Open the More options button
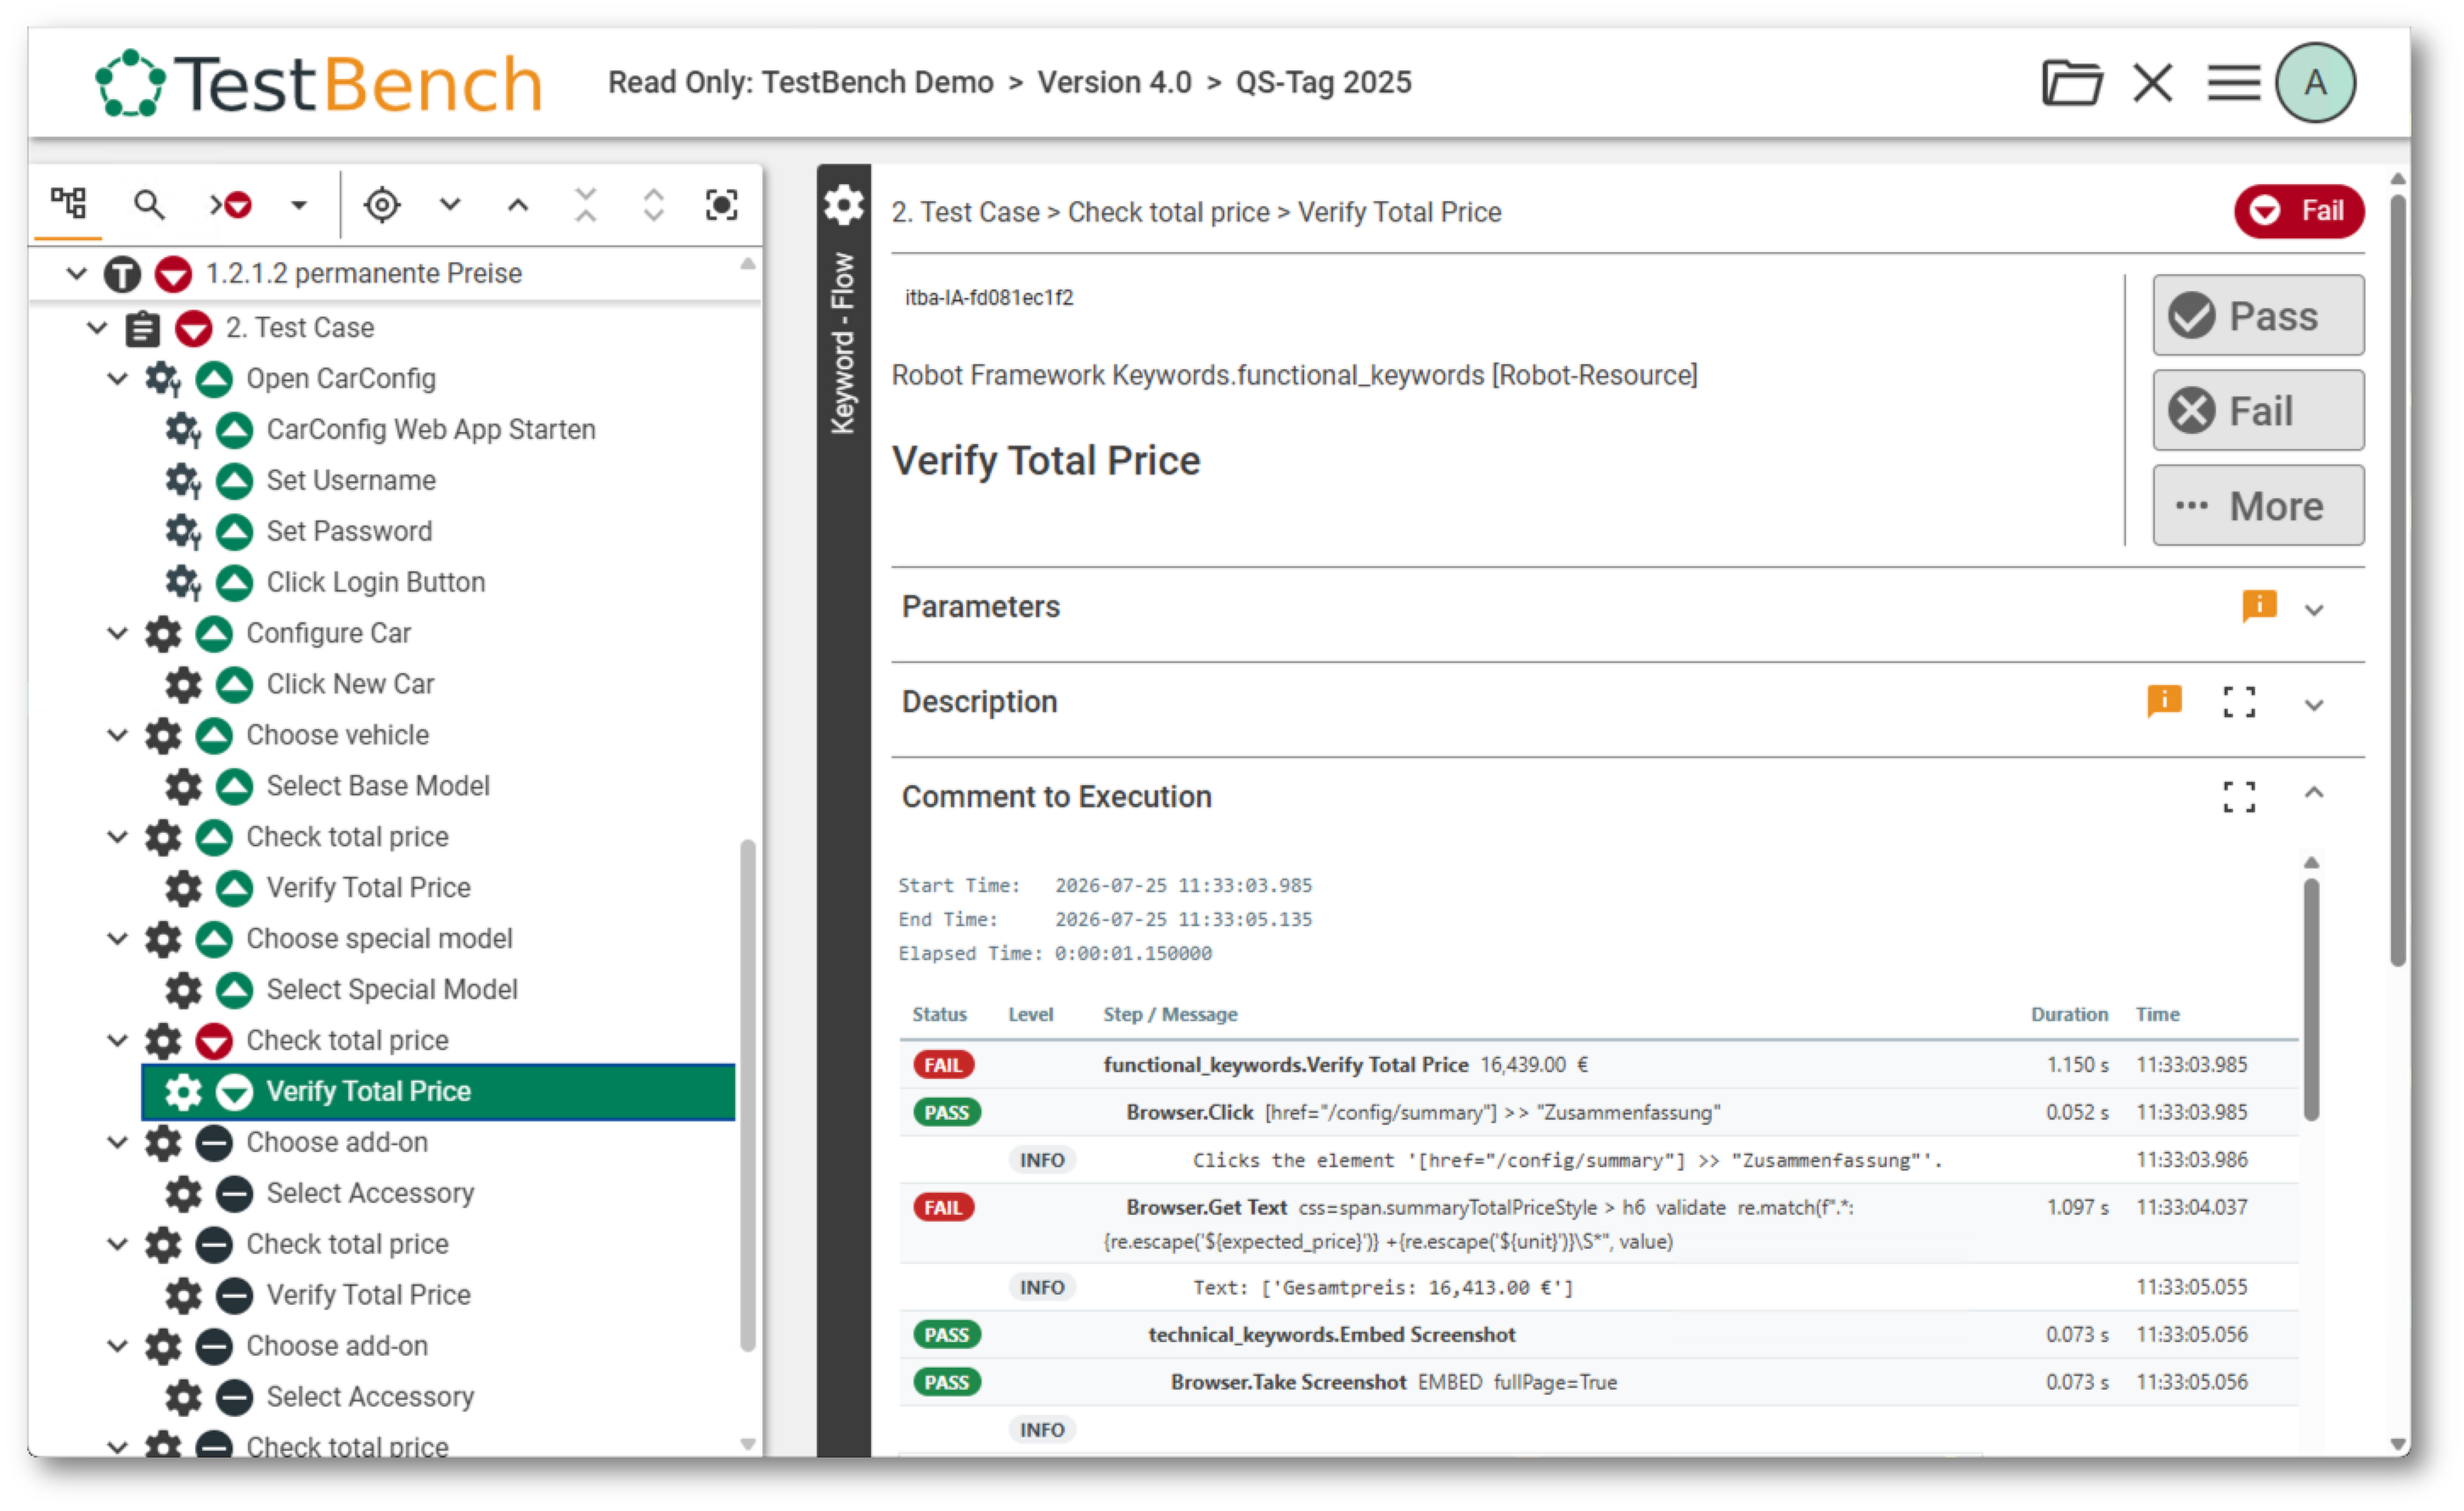Screen dimensions: 2464x1511 click(x=2259, y=506)
